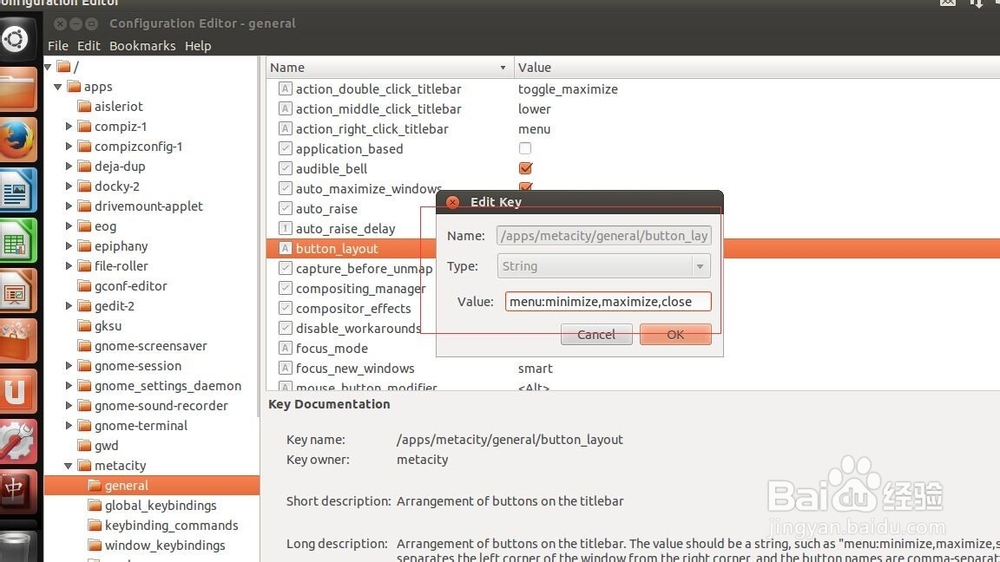1000x562 pixels.
Task: Select the gnome-terminal tree item
Action: coord(141,425)
